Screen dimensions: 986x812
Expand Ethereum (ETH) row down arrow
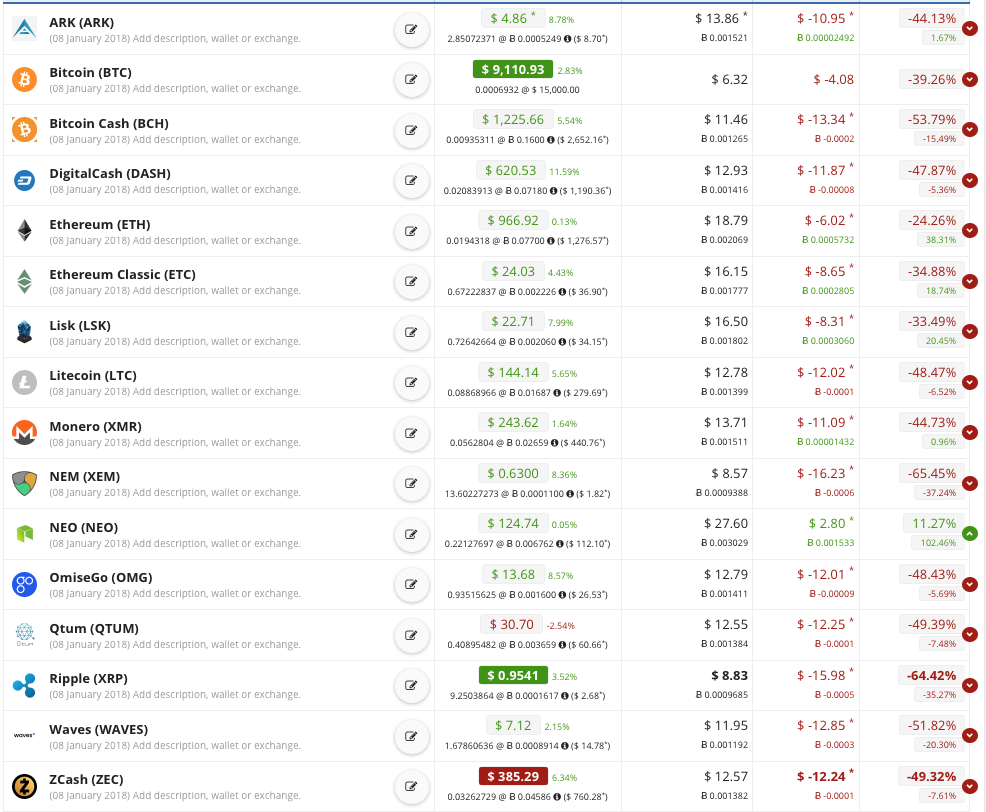970,231
